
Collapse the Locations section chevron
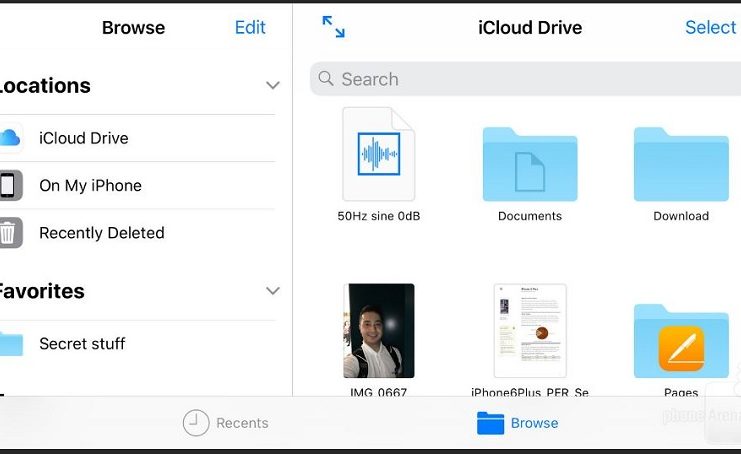click(272, 86)
